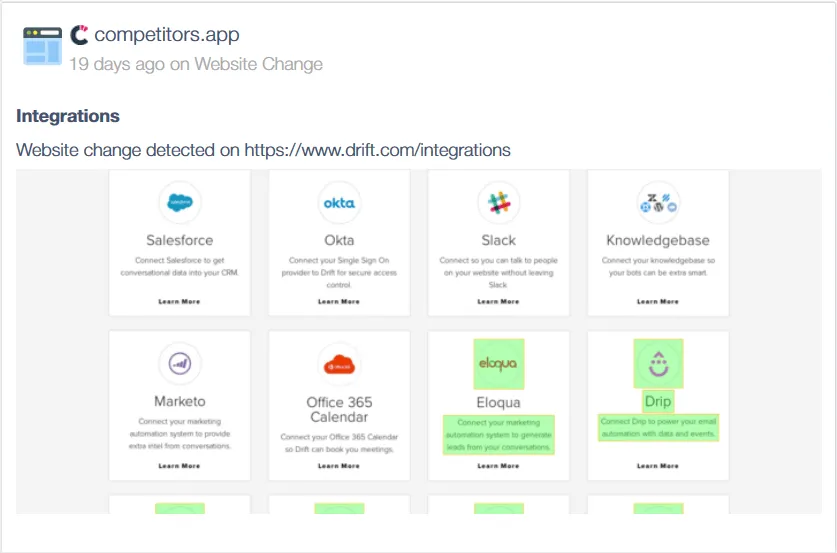Viewport: 837px width, 553px height.
Task: Click the Salesforce cloud logo icon
Action: (x=180, y=202)
